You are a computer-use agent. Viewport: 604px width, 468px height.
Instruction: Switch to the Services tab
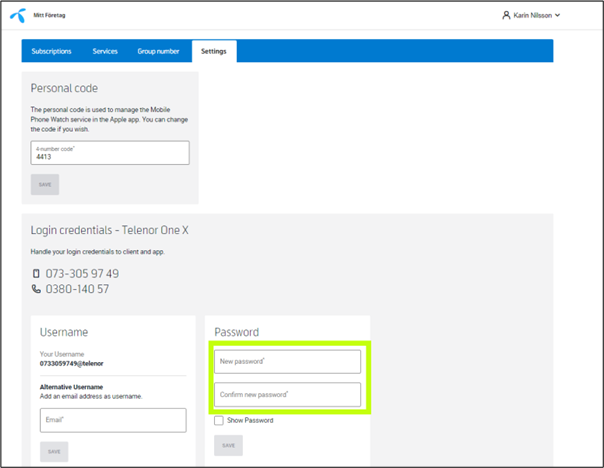[x=105, y=51]
